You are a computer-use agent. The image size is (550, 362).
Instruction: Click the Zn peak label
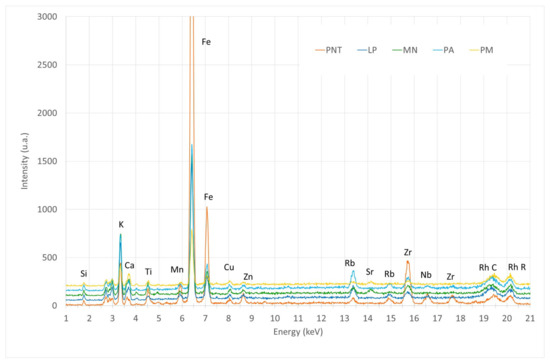[248, 276]
